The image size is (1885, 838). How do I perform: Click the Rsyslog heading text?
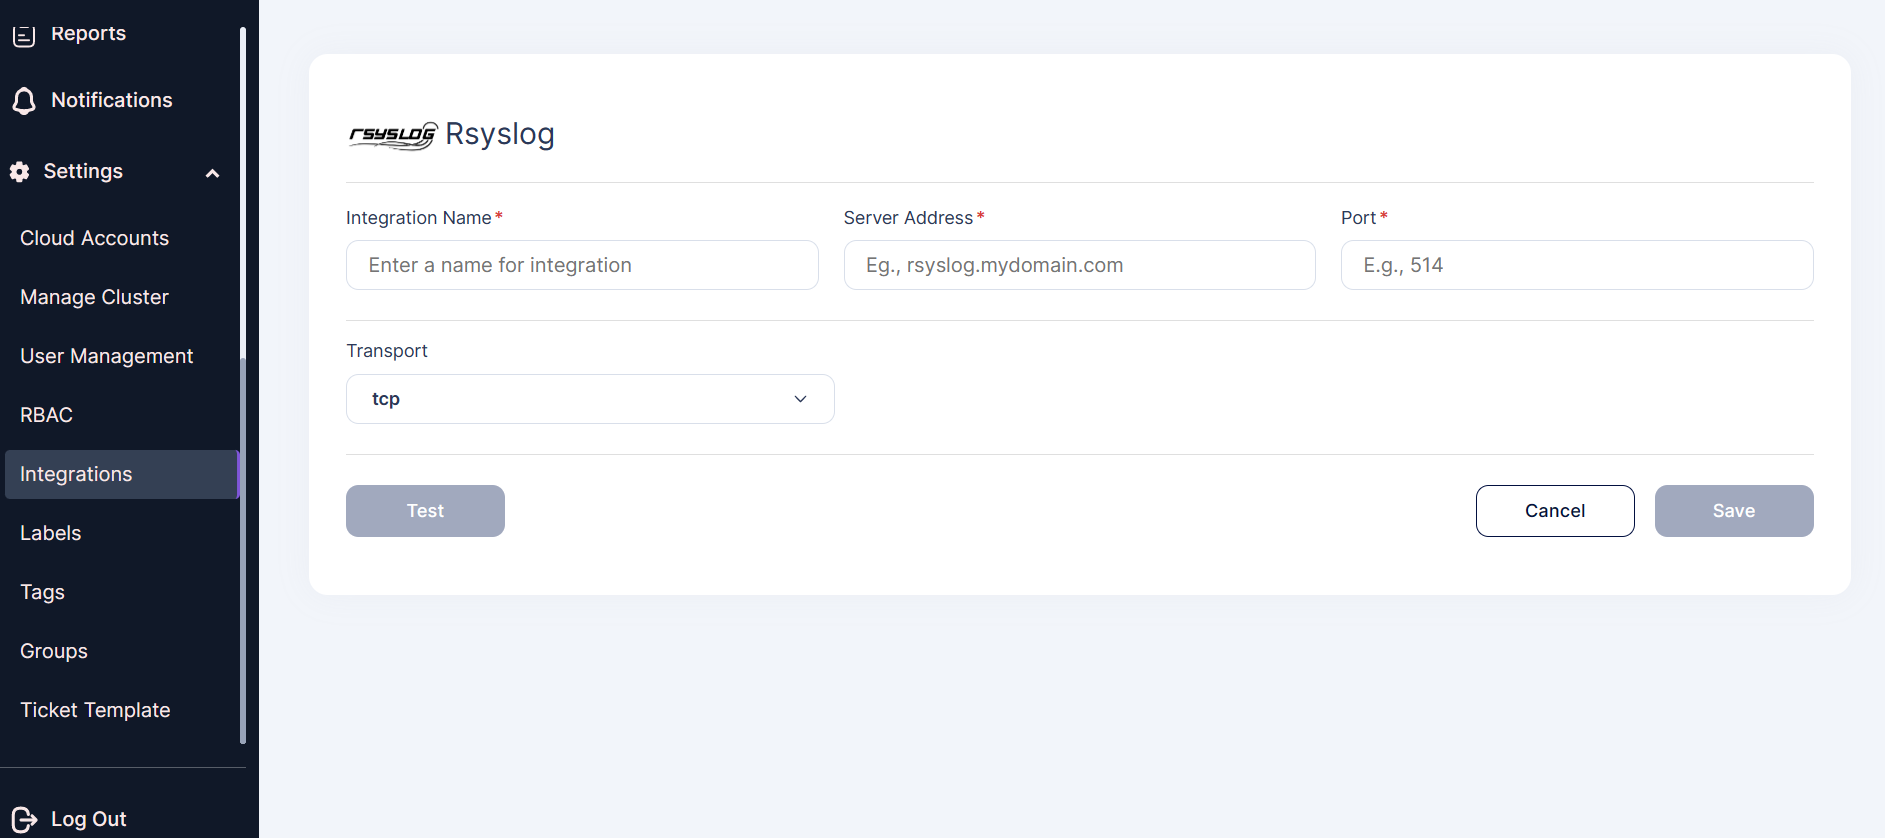(x=499, y=134)
